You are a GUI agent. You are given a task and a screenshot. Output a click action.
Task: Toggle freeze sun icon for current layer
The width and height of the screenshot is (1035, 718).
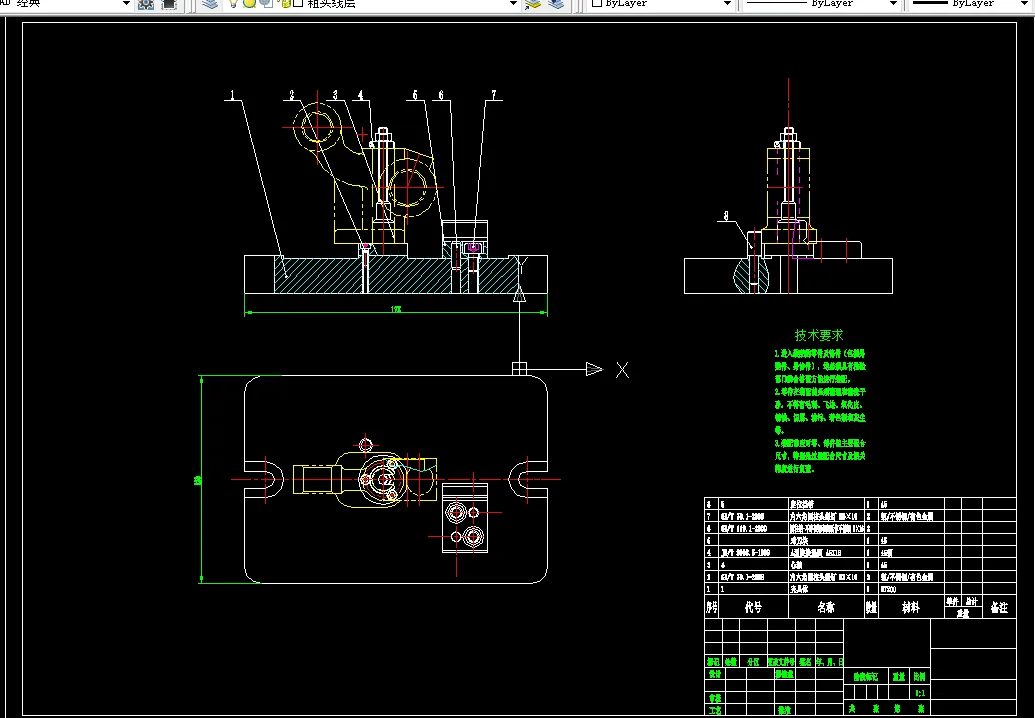(250, 4)
